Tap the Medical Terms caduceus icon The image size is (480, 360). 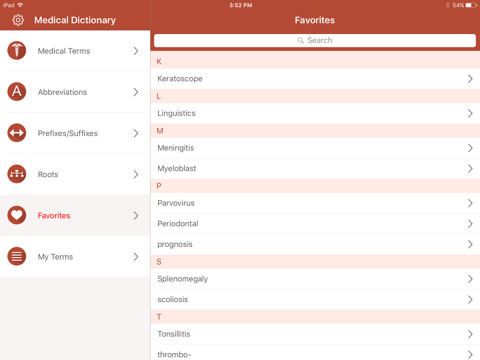pos(17,51)
